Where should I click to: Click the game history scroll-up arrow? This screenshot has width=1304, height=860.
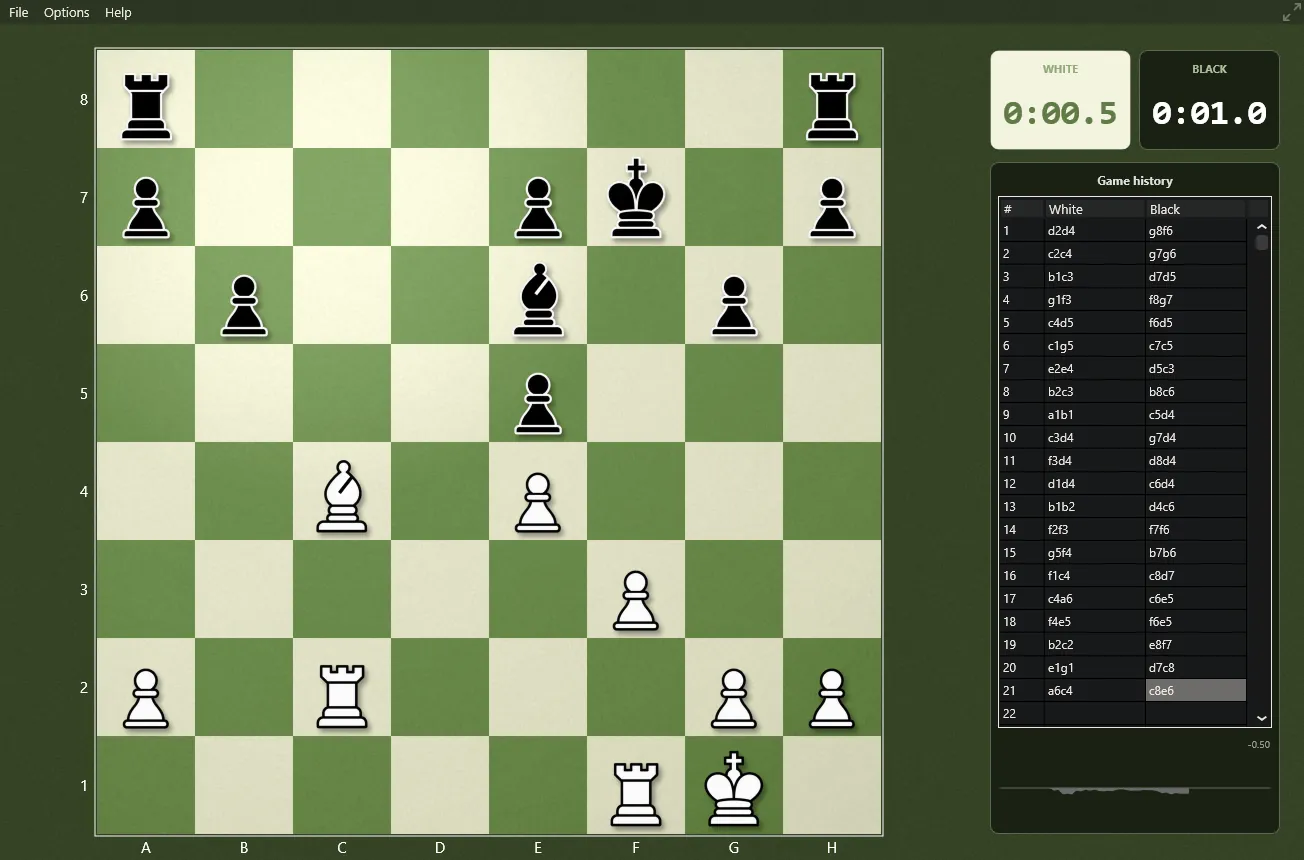click(1261, 226)
